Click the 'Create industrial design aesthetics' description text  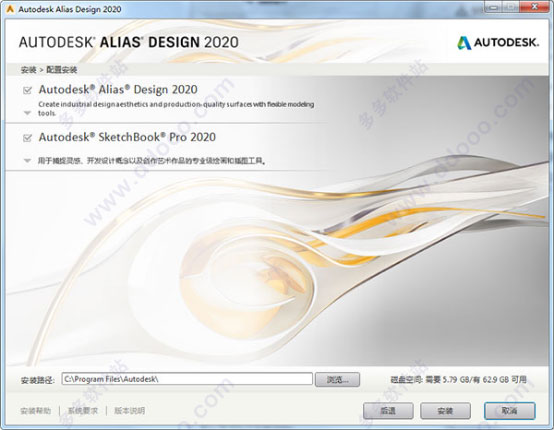176,108
